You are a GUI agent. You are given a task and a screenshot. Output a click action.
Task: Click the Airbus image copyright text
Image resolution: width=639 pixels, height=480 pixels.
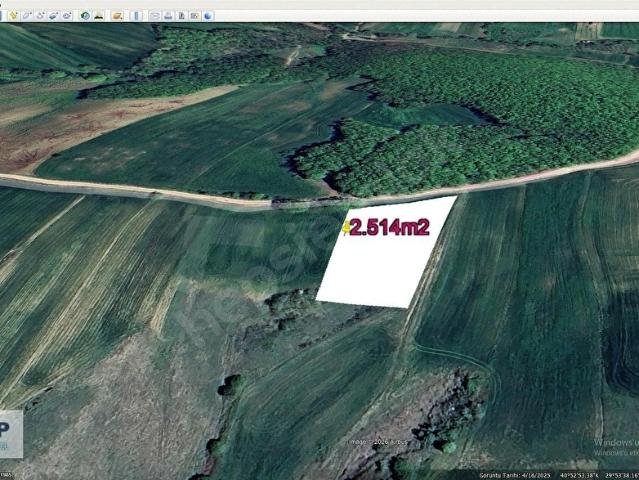coord(379,442)
